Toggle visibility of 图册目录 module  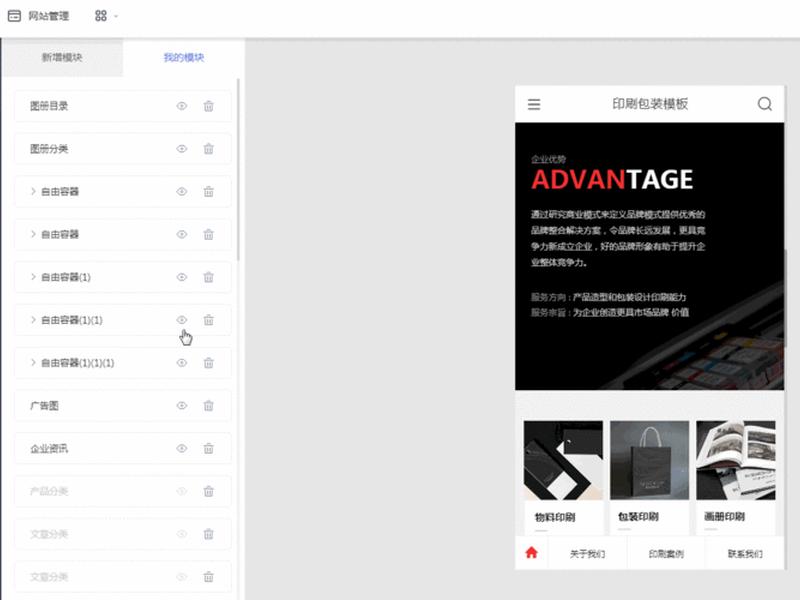click(x=182, y=106)
